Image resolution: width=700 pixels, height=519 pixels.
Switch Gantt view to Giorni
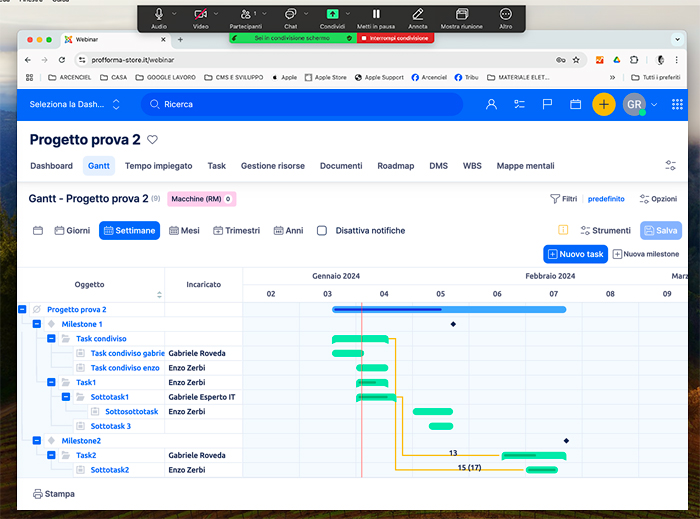click(72, 231)
